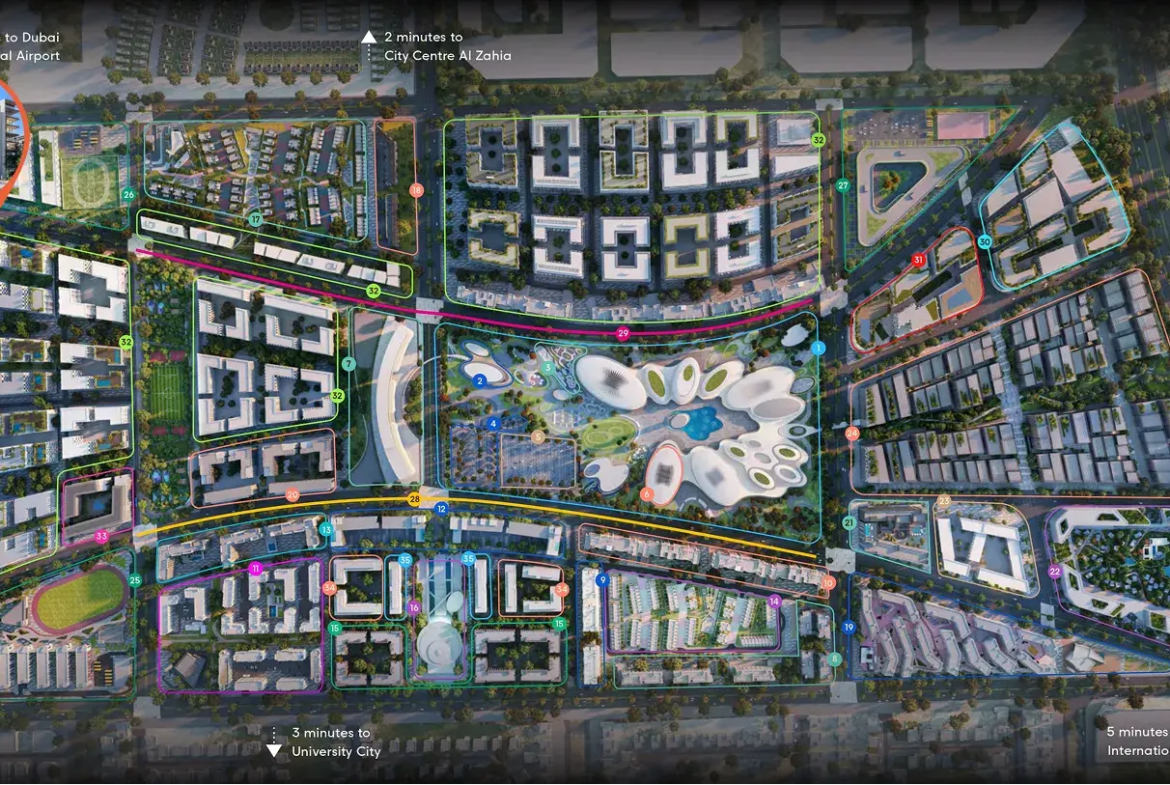
Task: Click the up arrow beside City Centre Al Zahia
Action: (368, 37)
